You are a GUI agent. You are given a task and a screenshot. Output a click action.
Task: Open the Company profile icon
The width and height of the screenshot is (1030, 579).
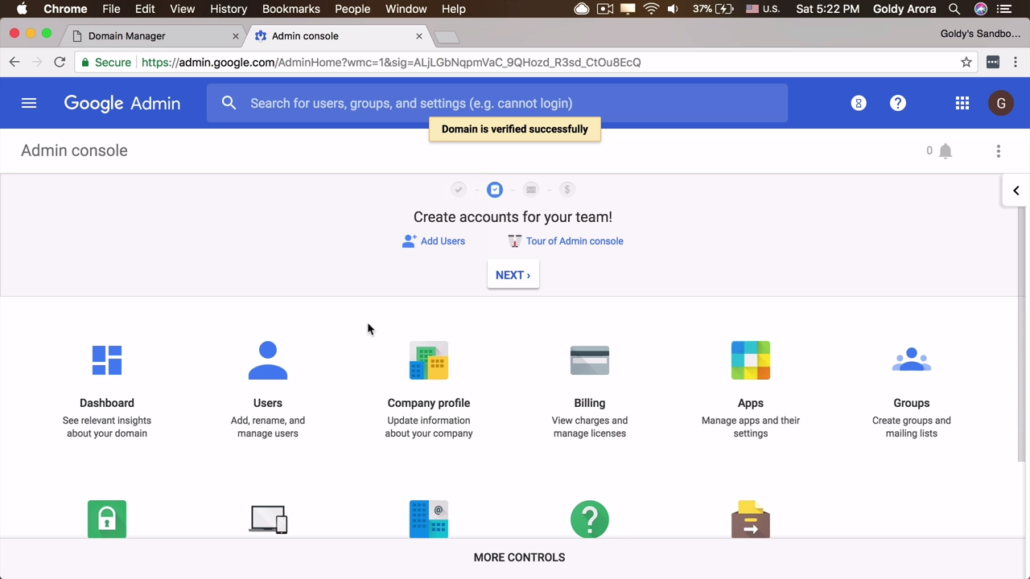(x=428, y=360)
